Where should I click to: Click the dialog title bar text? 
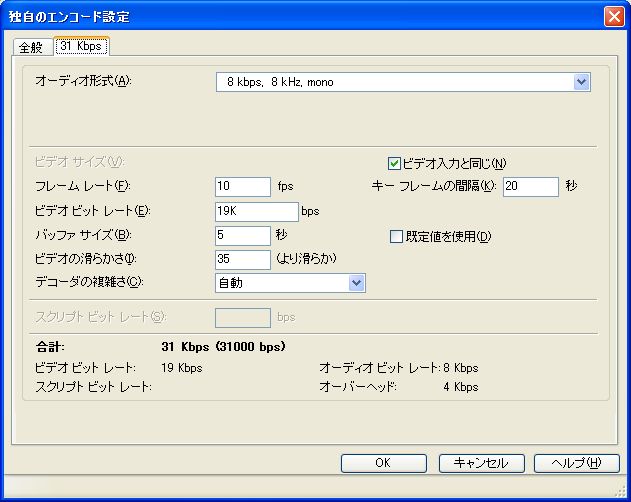[x=70, y=17]
